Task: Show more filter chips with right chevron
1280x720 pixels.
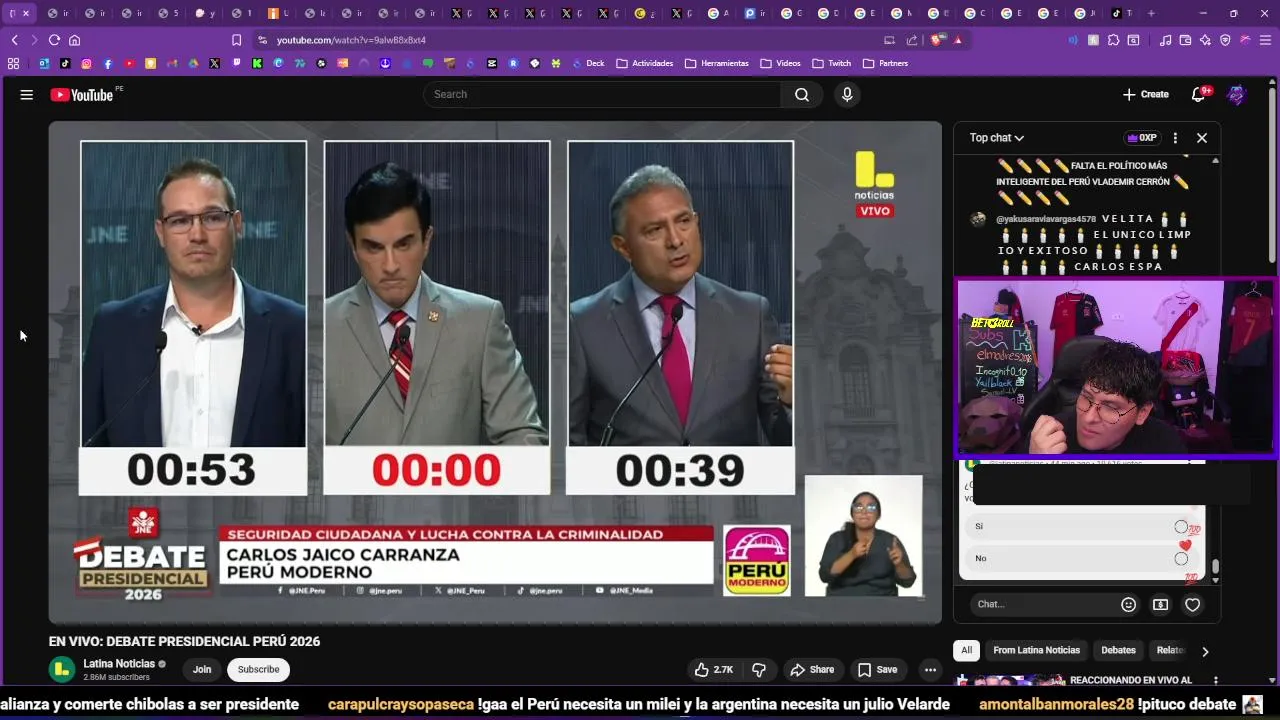Action: (1205, 651)
